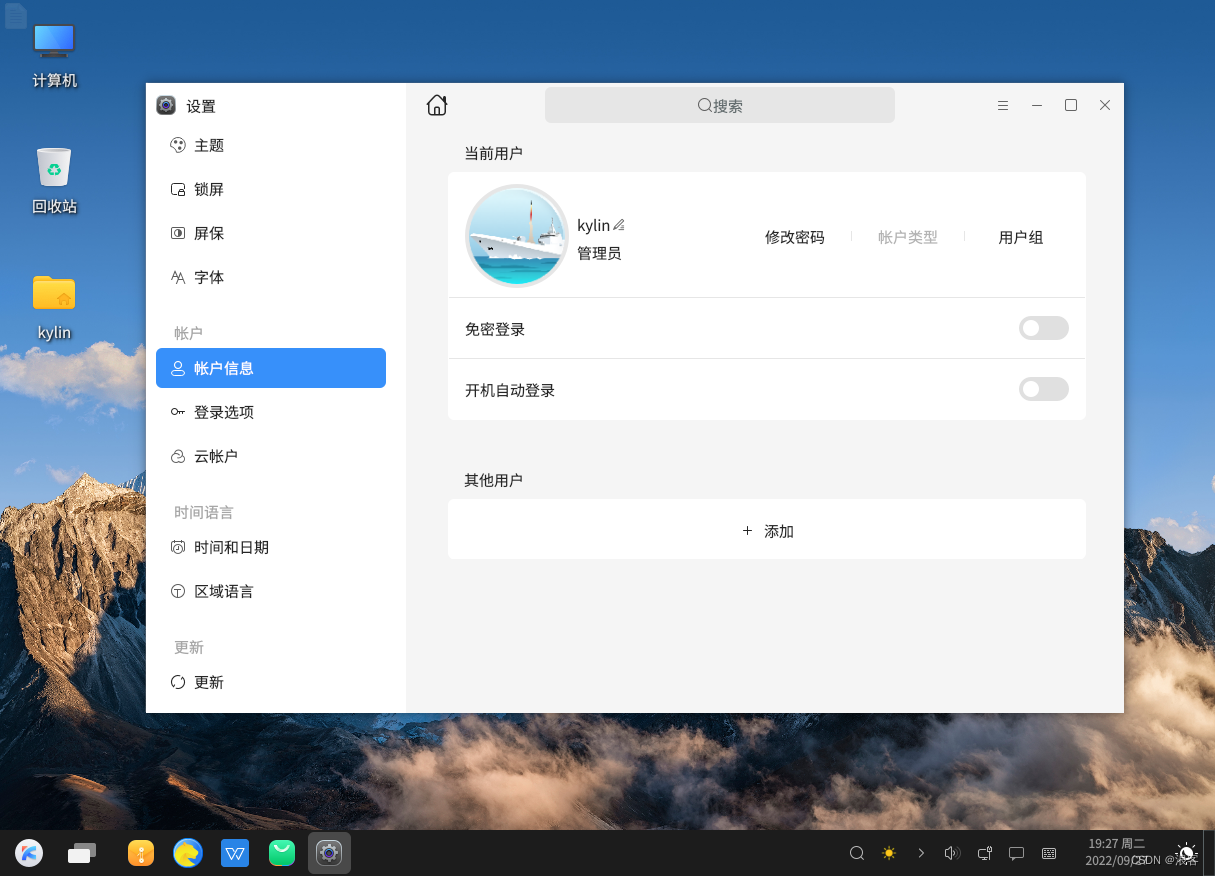This screenshot has height=876, width=1215.
Task: Open the 云帐户 cloud account settings
Action: tap(214, 456)
